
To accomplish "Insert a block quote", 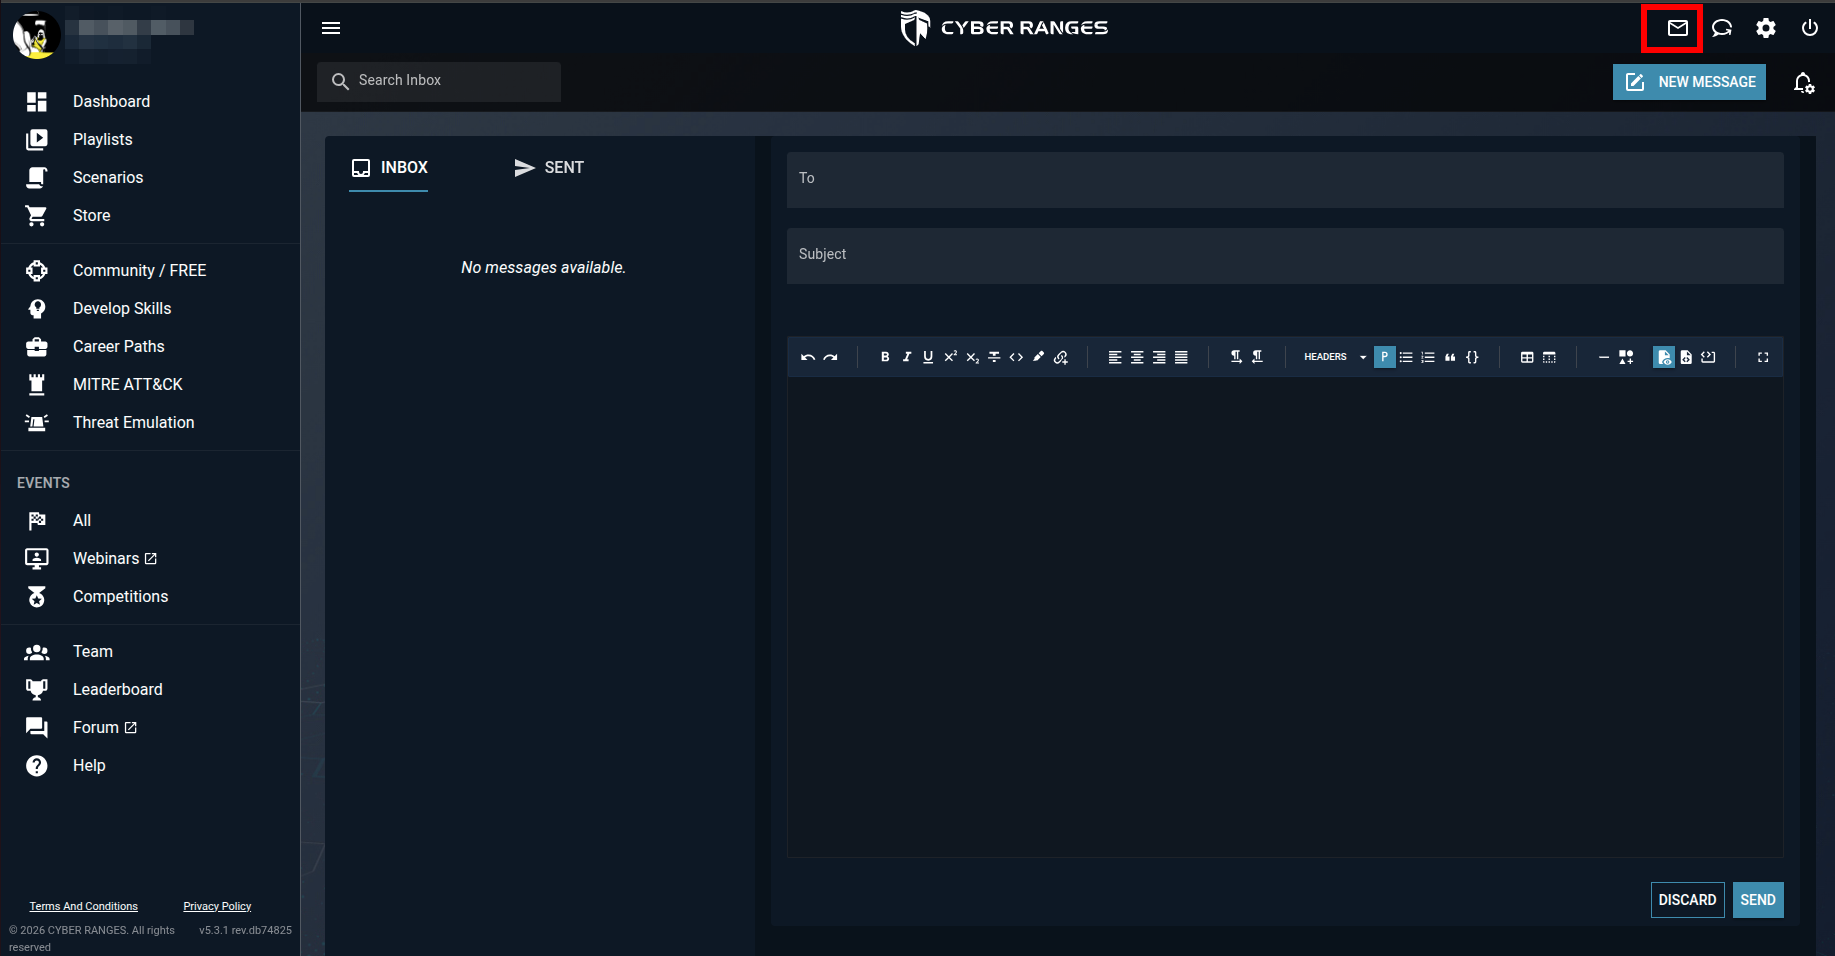I will pos(1450,357).
